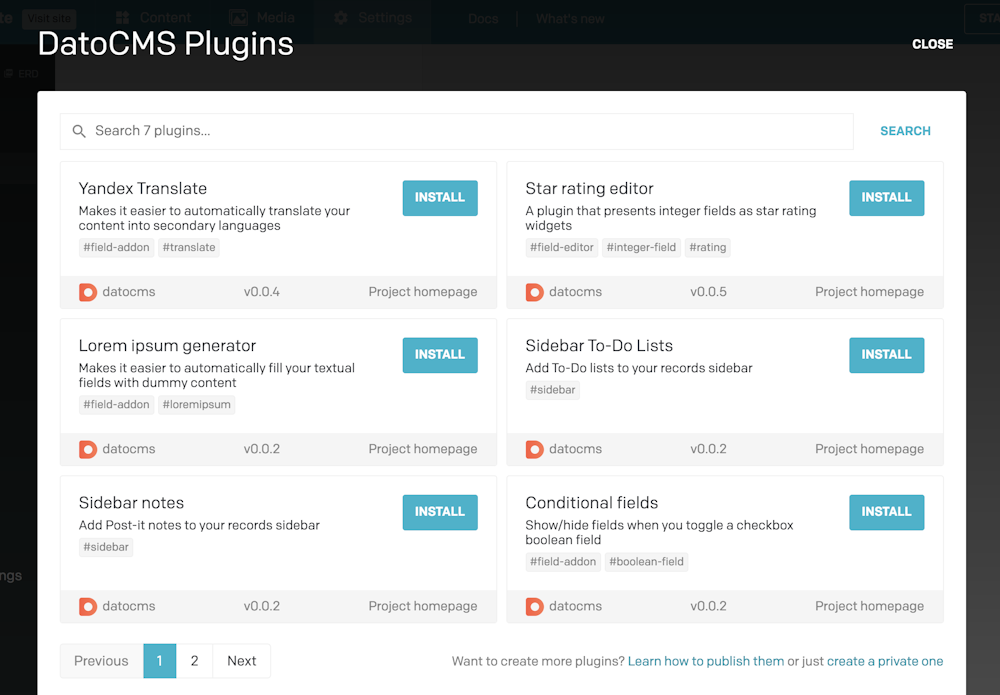Open Settings menu in background window
1000x695 pixels.
373,18
